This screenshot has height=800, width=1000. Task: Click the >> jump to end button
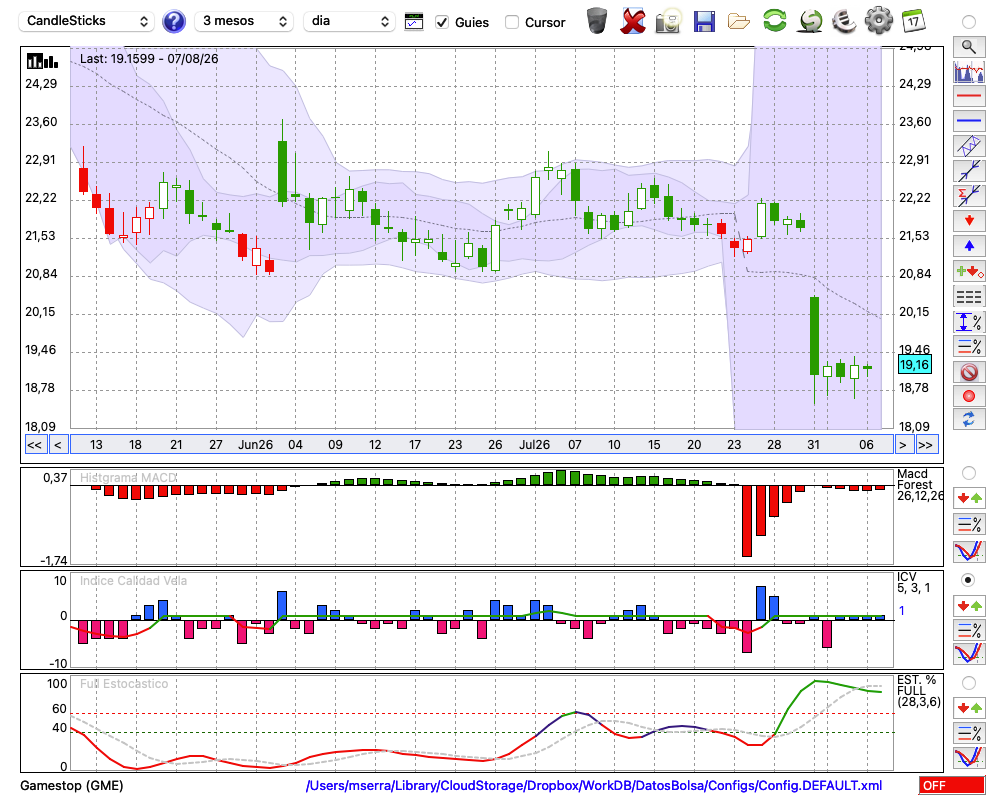pyautogui.click(x=926, y=445)
